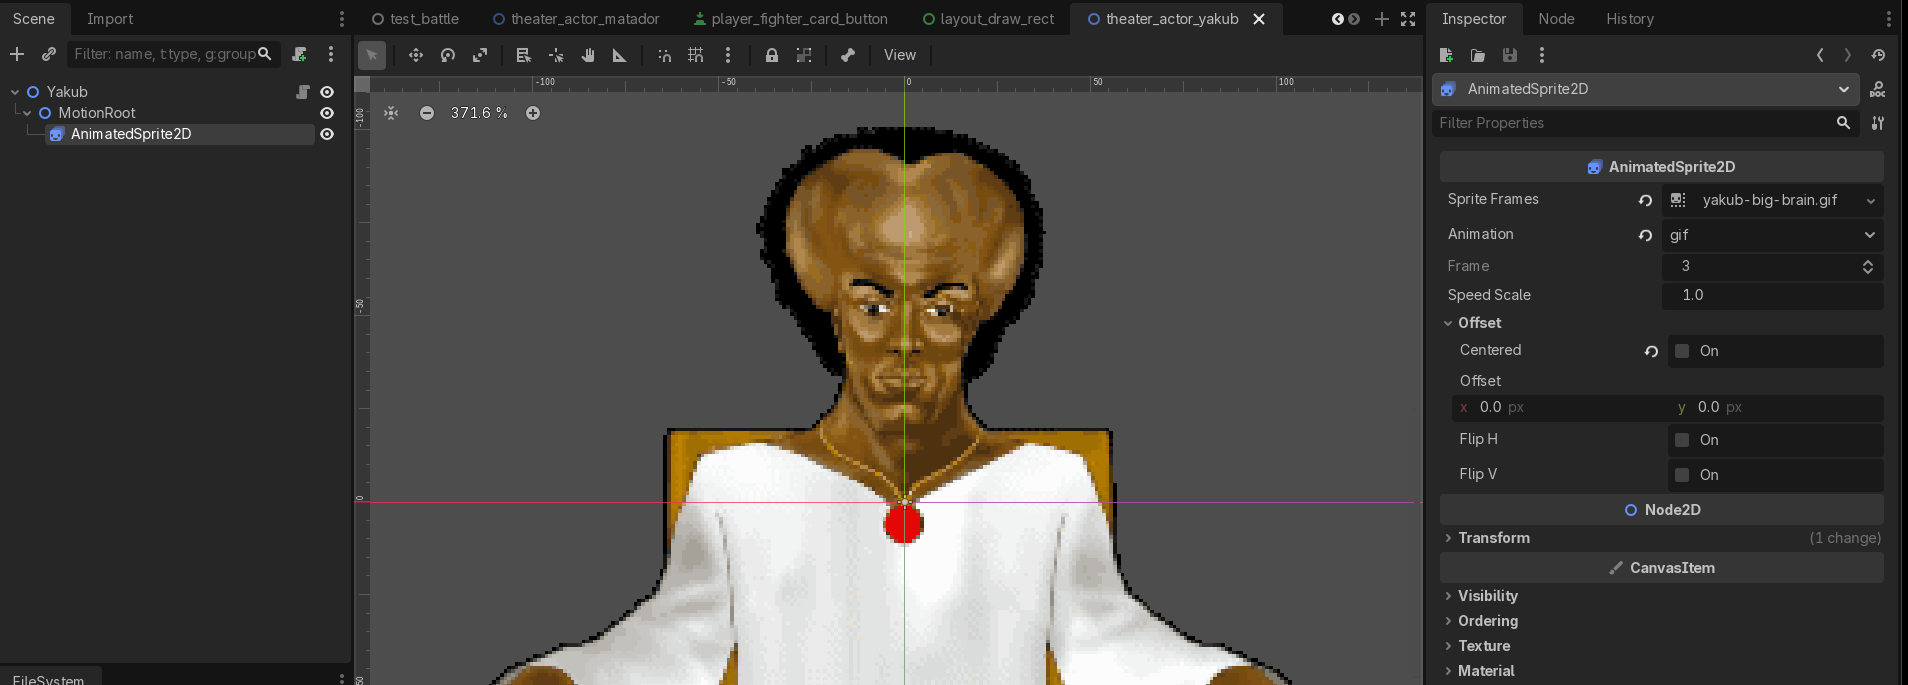
Task: Activate the Move Mode tool
Action: [x=416, y=55]
